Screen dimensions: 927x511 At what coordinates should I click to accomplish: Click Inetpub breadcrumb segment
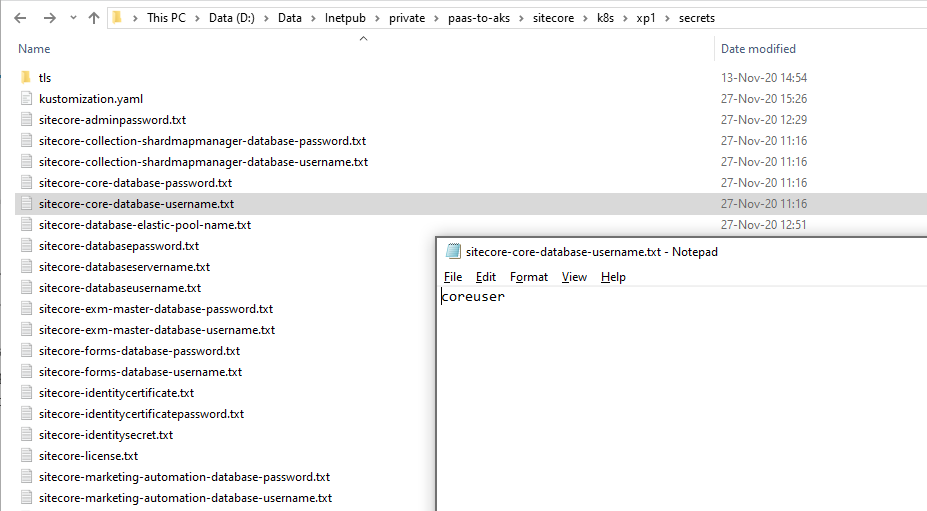click(345, 18)
